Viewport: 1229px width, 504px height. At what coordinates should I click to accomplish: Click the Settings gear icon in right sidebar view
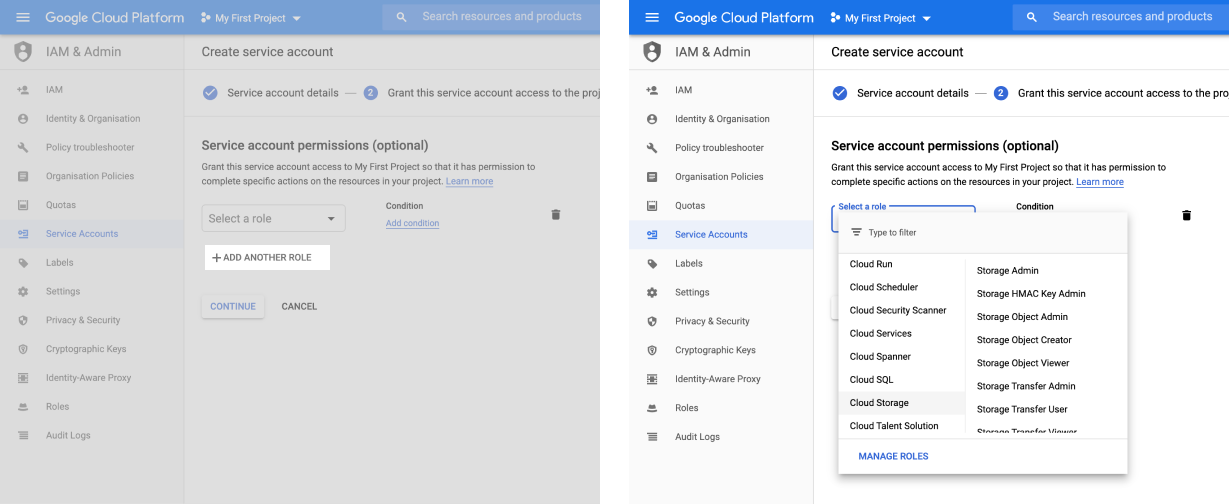652,293
